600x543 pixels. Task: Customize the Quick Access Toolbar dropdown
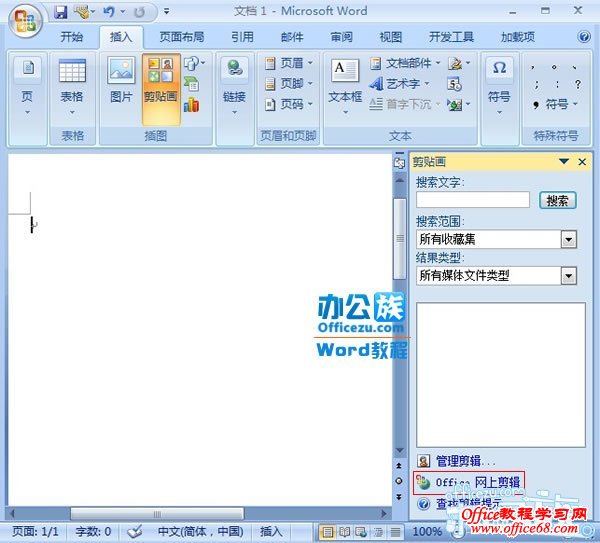(166, 11)
